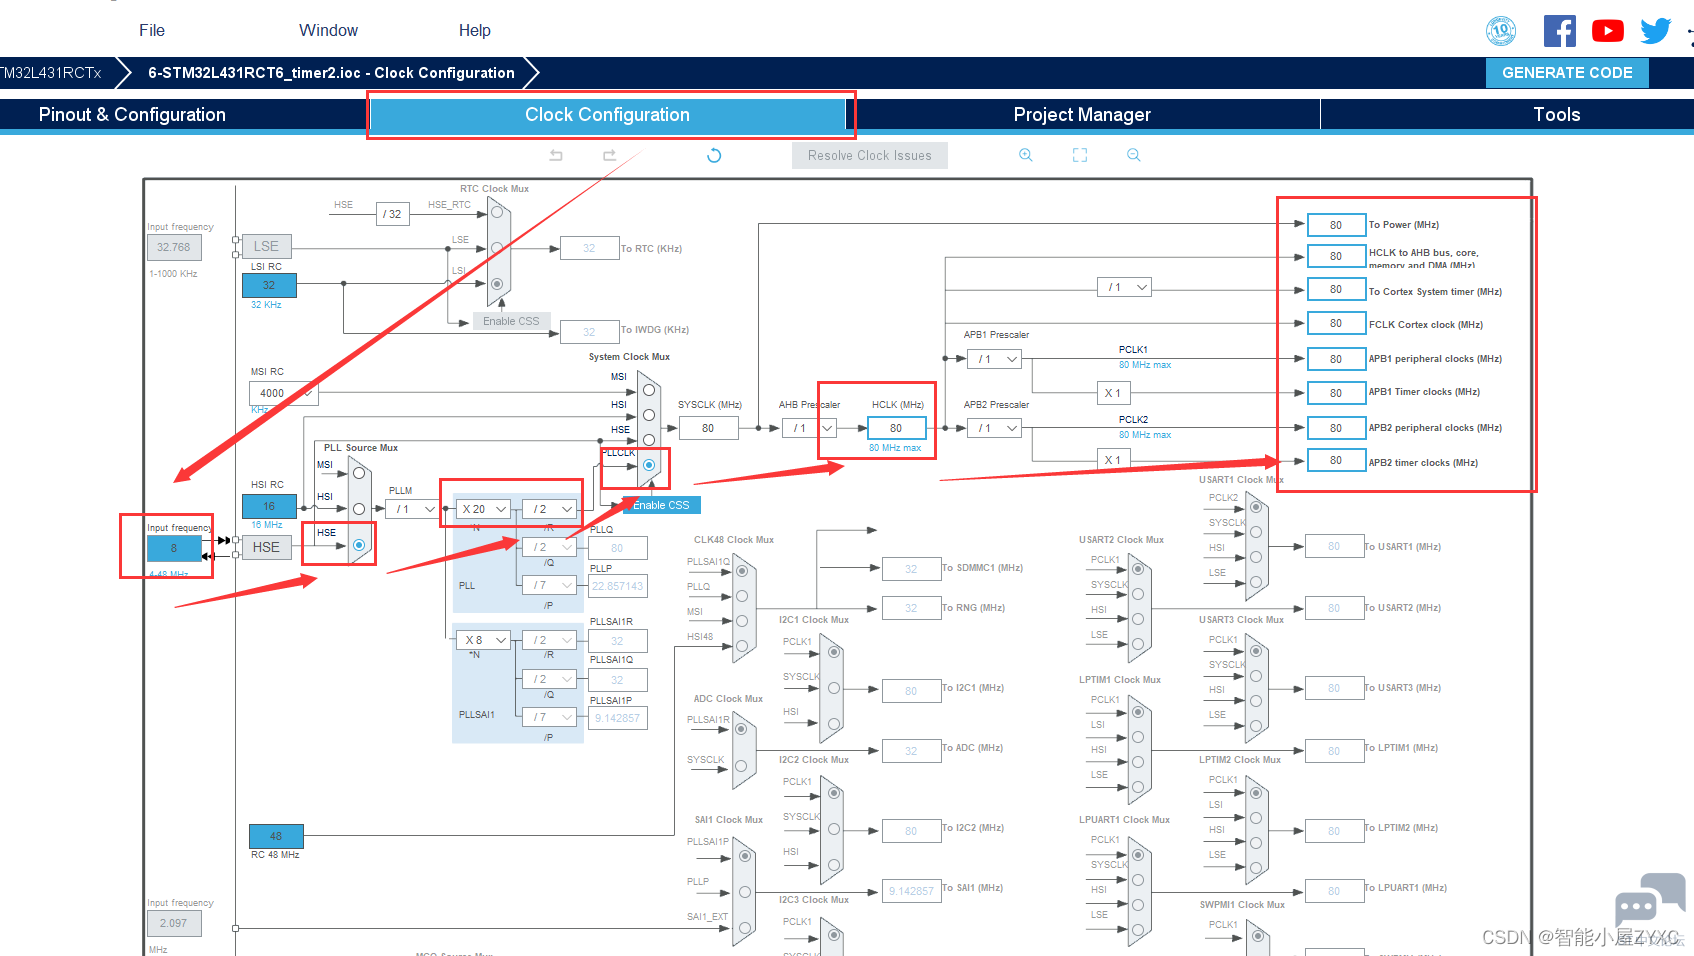Viewport: 1694px width, 956px height.
Task: Switch to the Project Manager tab
Action: pos(1082,115)
